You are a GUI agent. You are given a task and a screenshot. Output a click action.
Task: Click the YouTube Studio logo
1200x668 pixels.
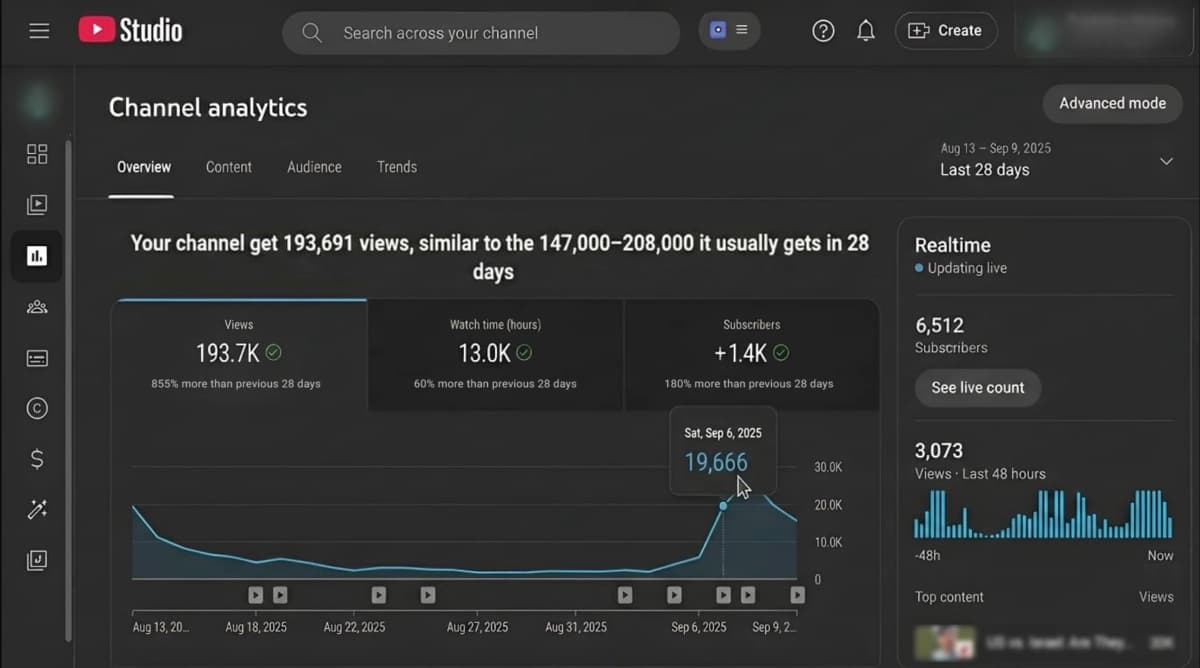coord(131,31)
